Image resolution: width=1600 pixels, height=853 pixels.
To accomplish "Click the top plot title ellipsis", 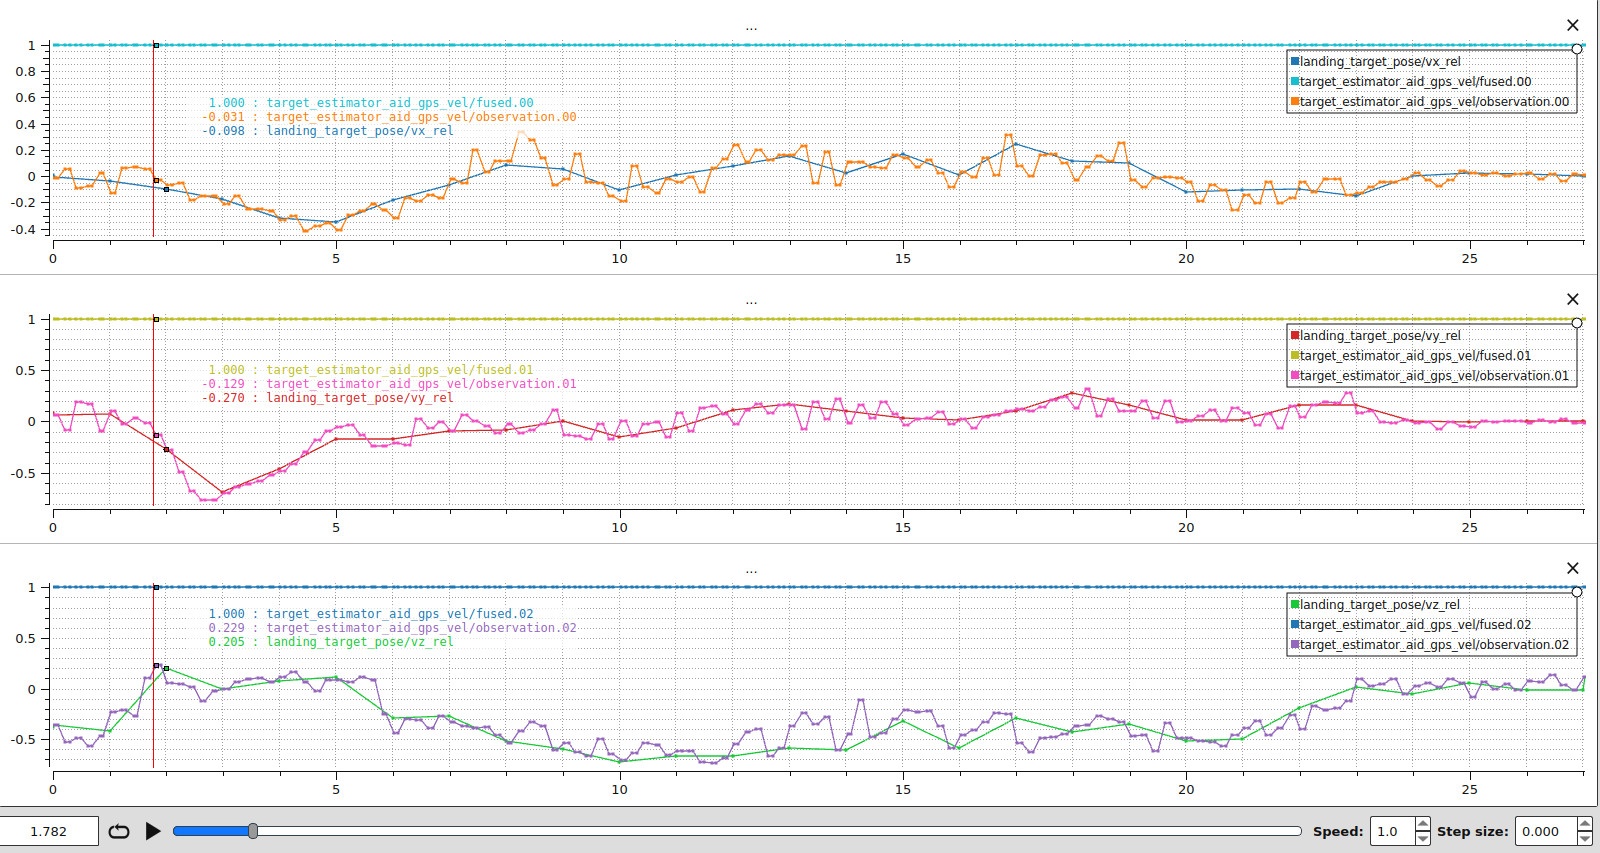I will [751, 28].
